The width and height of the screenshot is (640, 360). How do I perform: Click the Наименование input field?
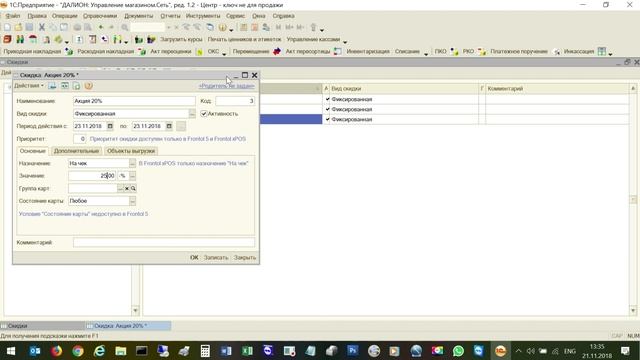134,101
